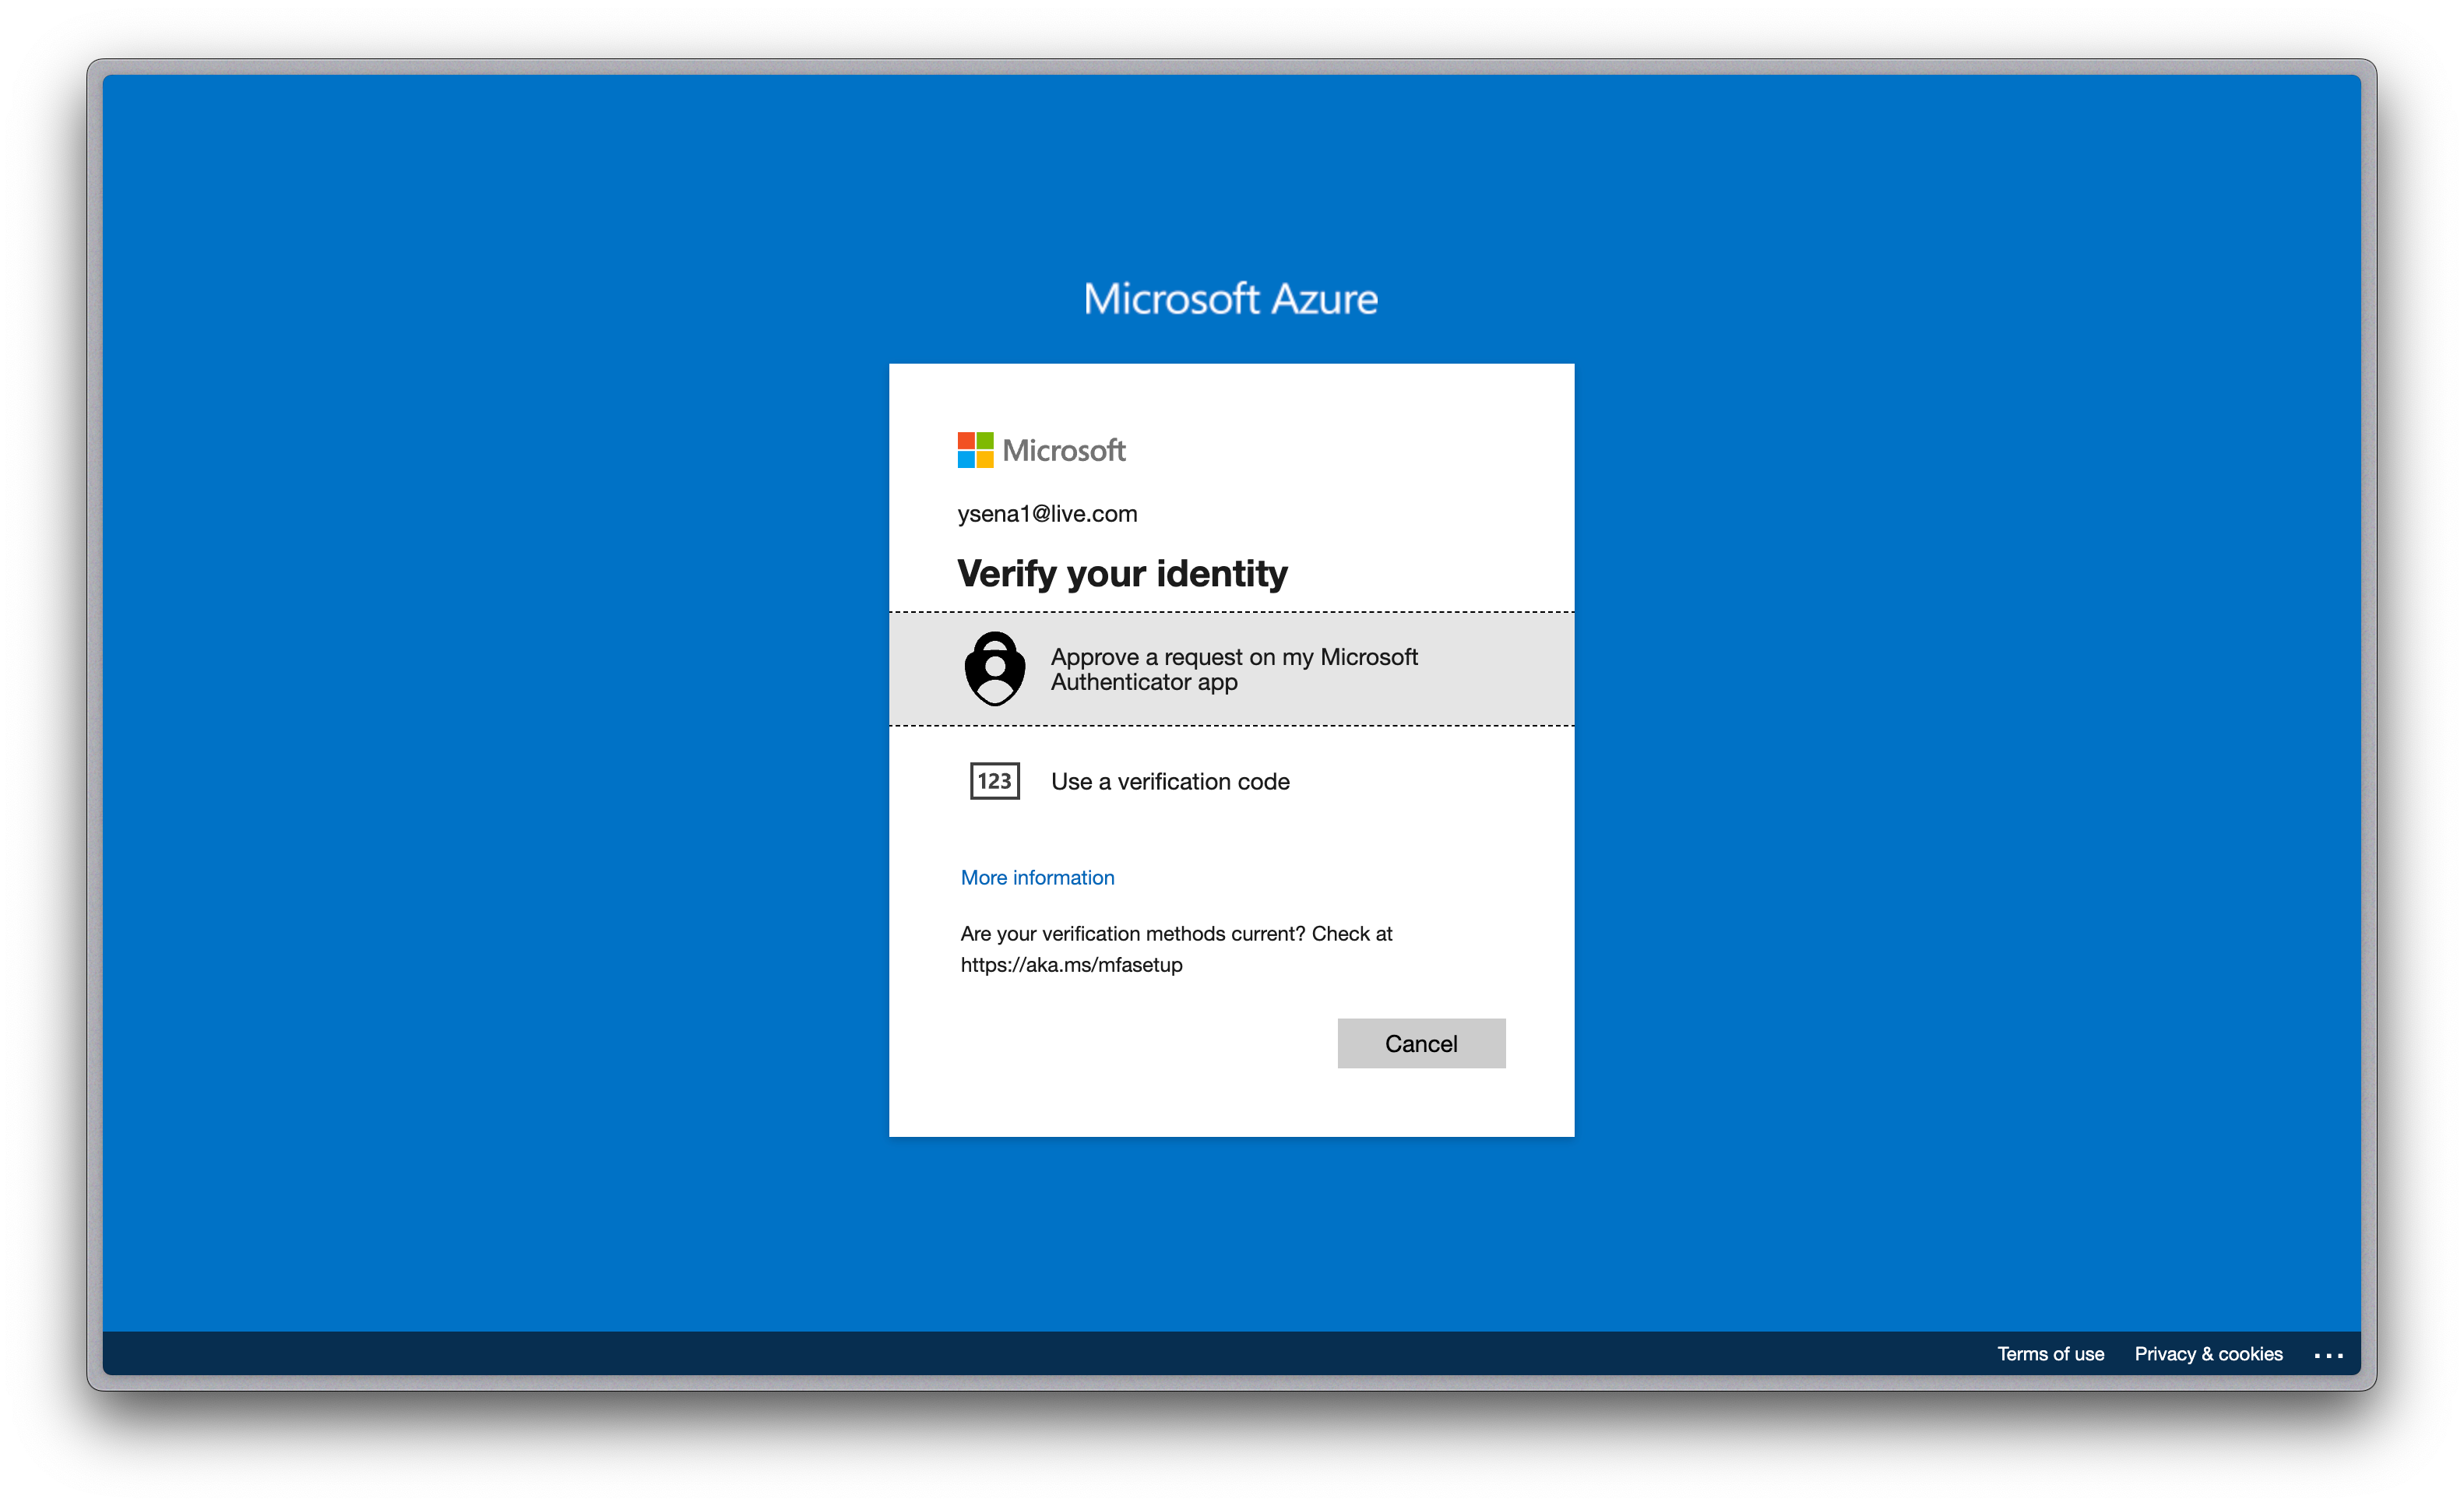This screenshot has height=1506, width=2464.
Task: Open Terms of use in footer
Action: coord(2050,1354)
